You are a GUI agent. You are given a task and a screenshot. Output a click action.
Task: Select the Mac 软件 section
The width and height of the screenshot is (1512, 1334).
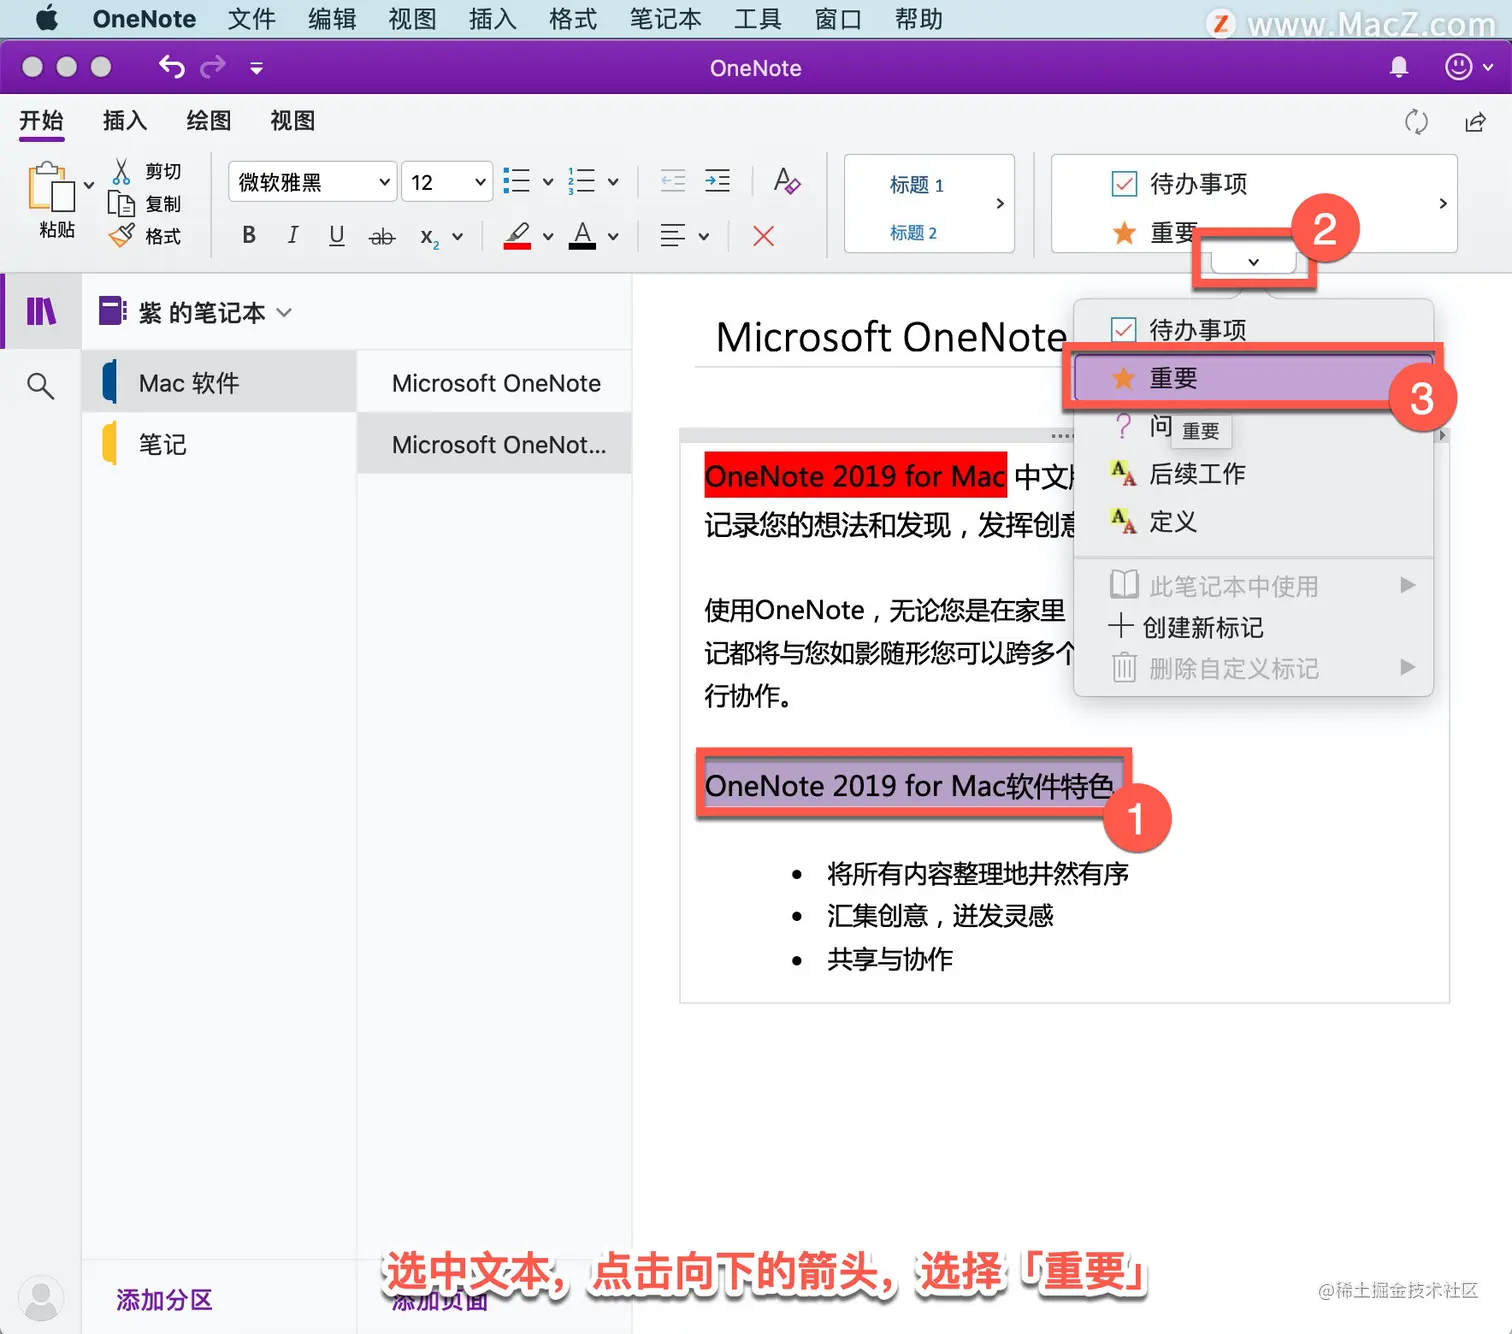(219, 383)
